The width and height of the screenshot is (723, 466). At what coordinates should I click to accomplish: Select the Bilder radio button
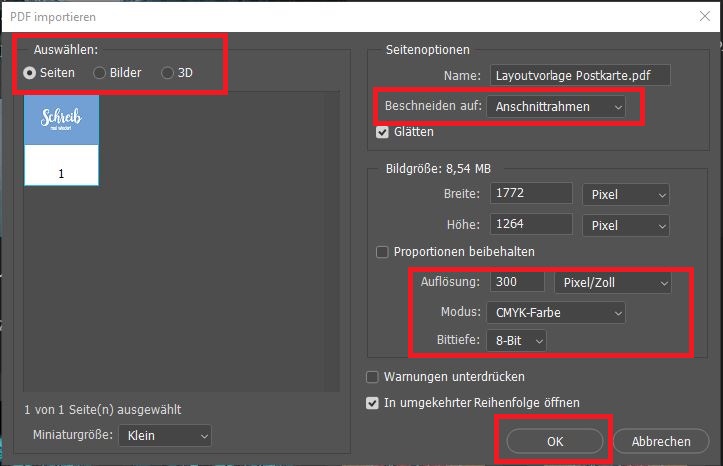(100, 73)
